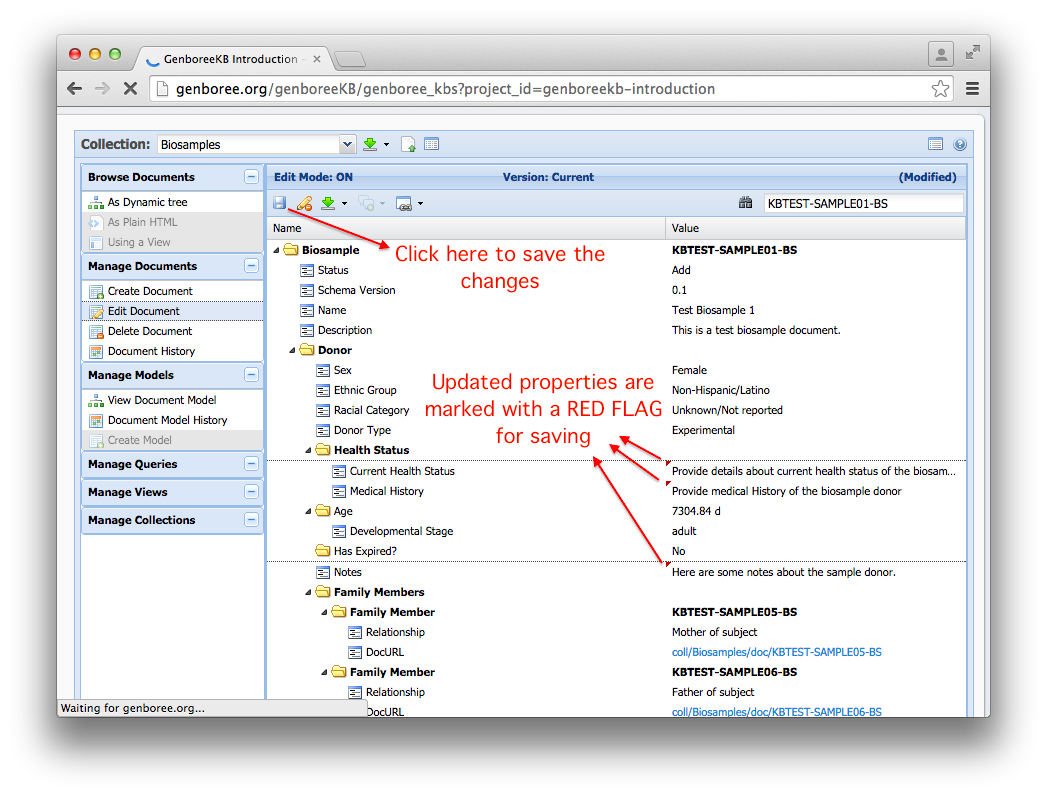Select the Medical History row
The height and width of the screenshot is (796, 1047).
coord(616,491)
